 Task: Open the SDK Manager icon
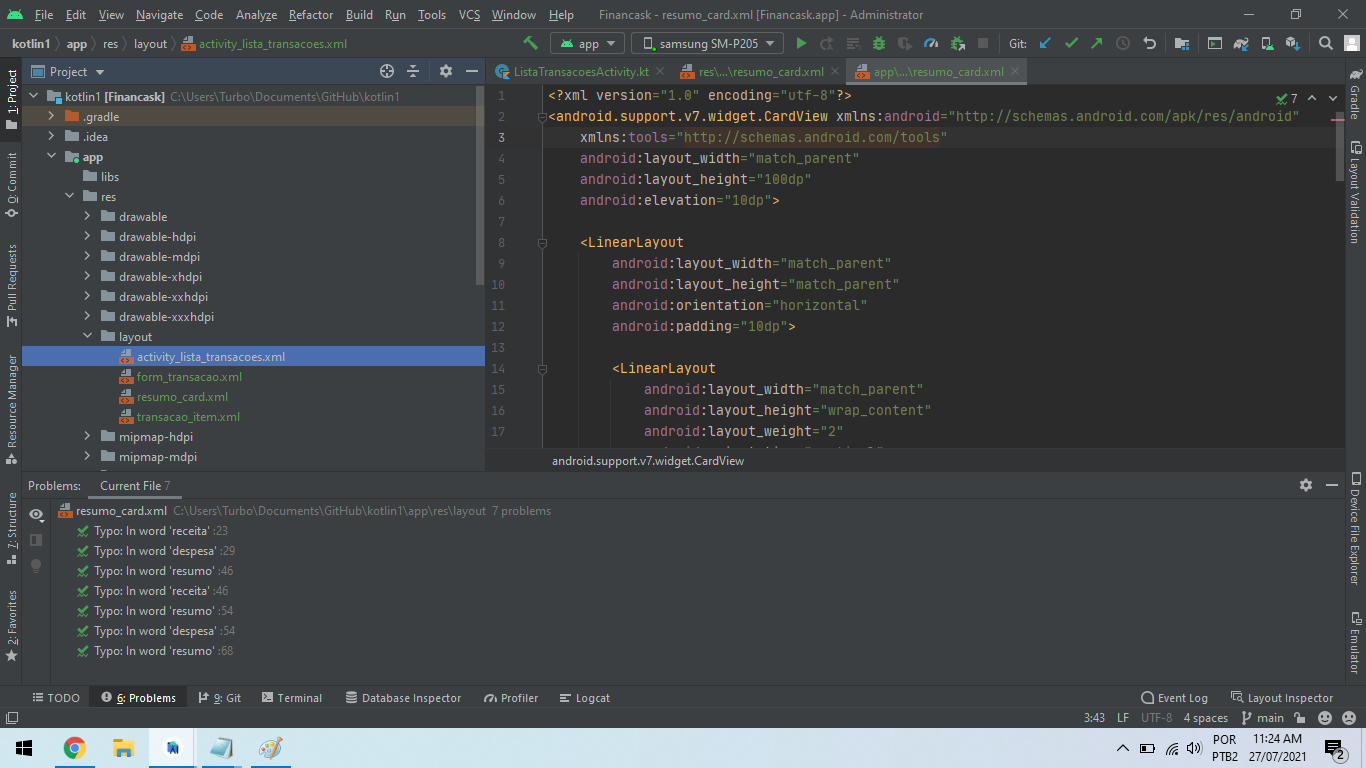[x=1293, y=43]
